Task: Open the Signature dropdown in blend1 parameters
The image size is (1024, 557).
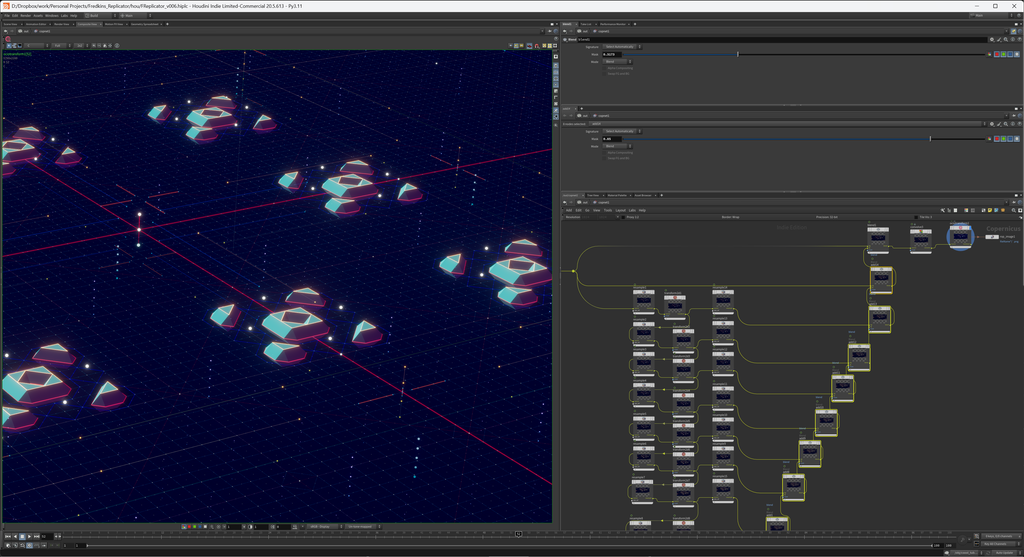Action: tap(622, 47)
